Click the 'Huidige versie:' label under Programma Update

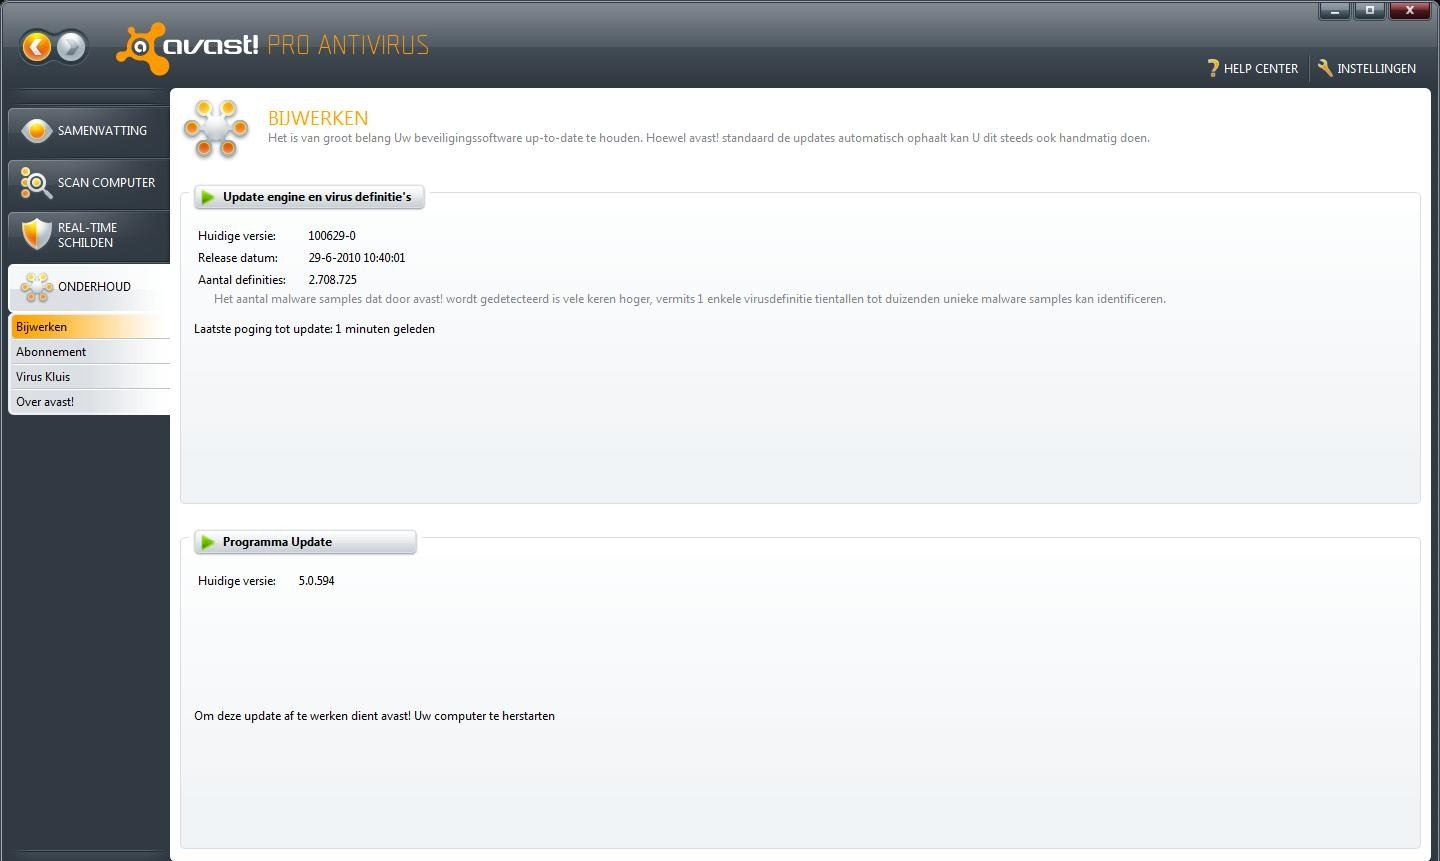(237, 581)
